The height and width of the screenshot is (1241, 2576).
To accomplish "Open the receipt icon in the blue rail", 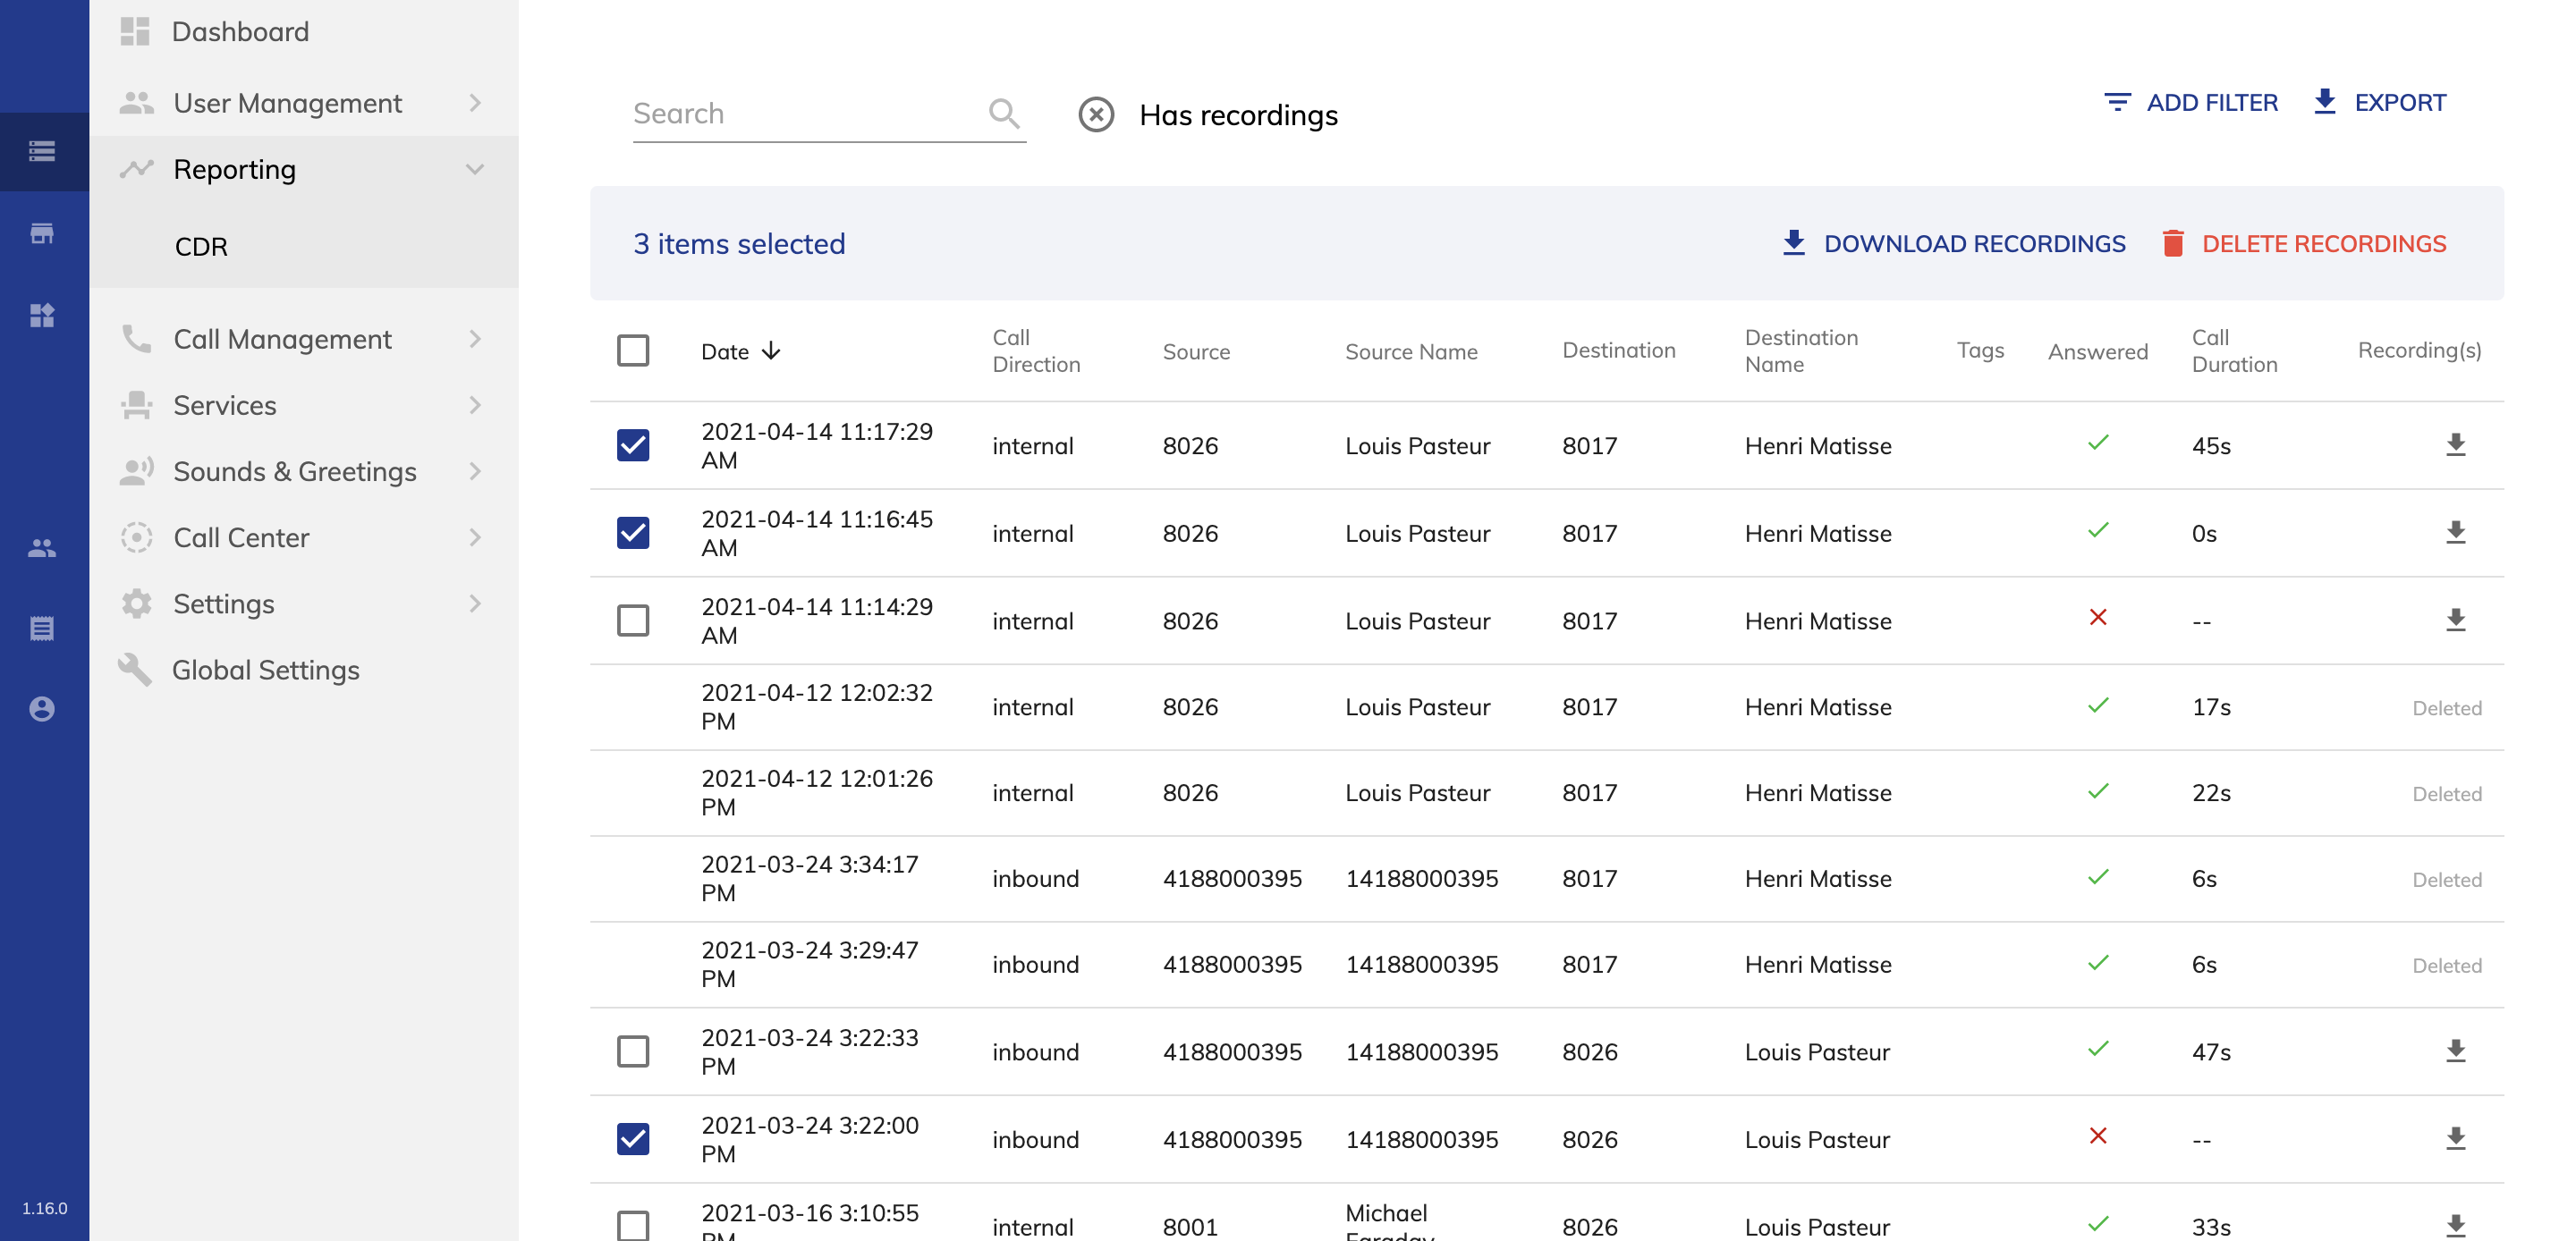I will pyautogui.click(x=42, y=628).
